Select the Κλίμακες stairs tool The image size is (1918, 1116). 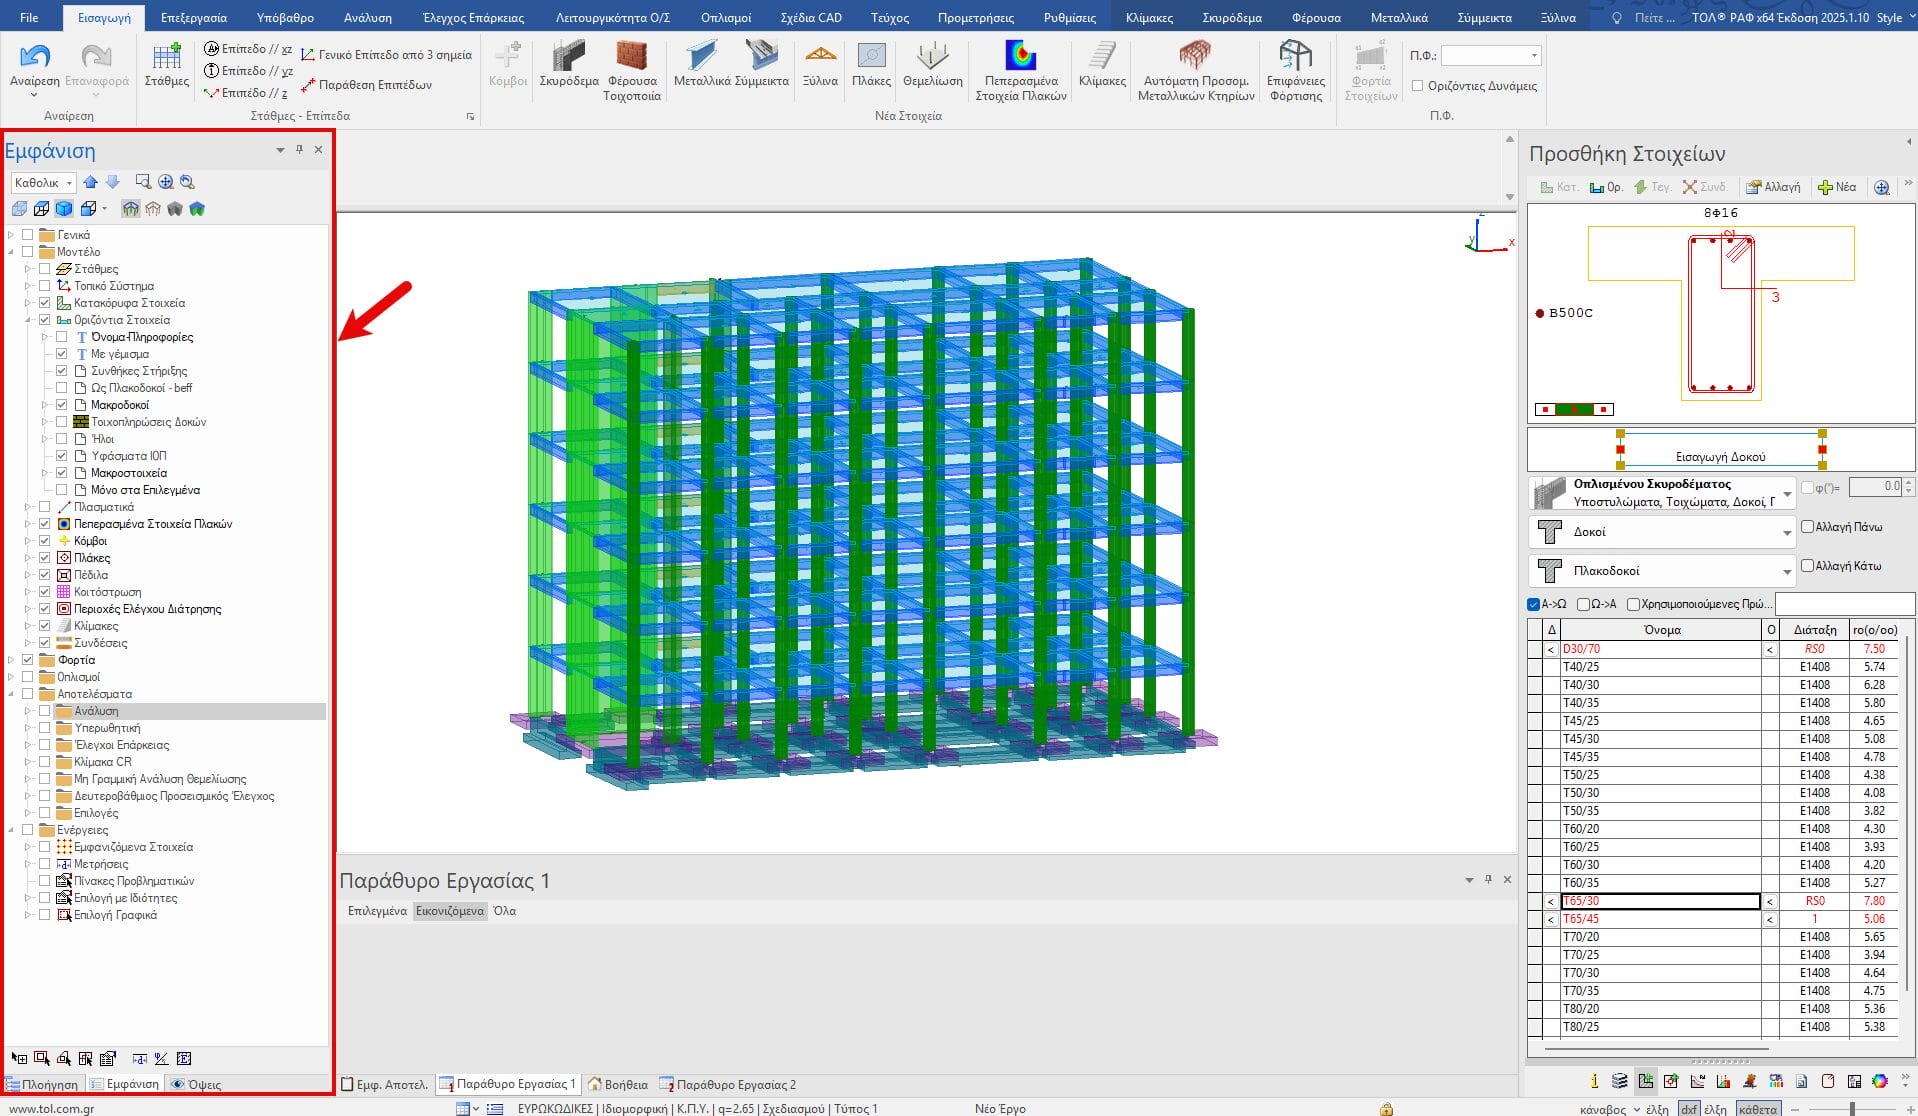(x=1102, y=57)
